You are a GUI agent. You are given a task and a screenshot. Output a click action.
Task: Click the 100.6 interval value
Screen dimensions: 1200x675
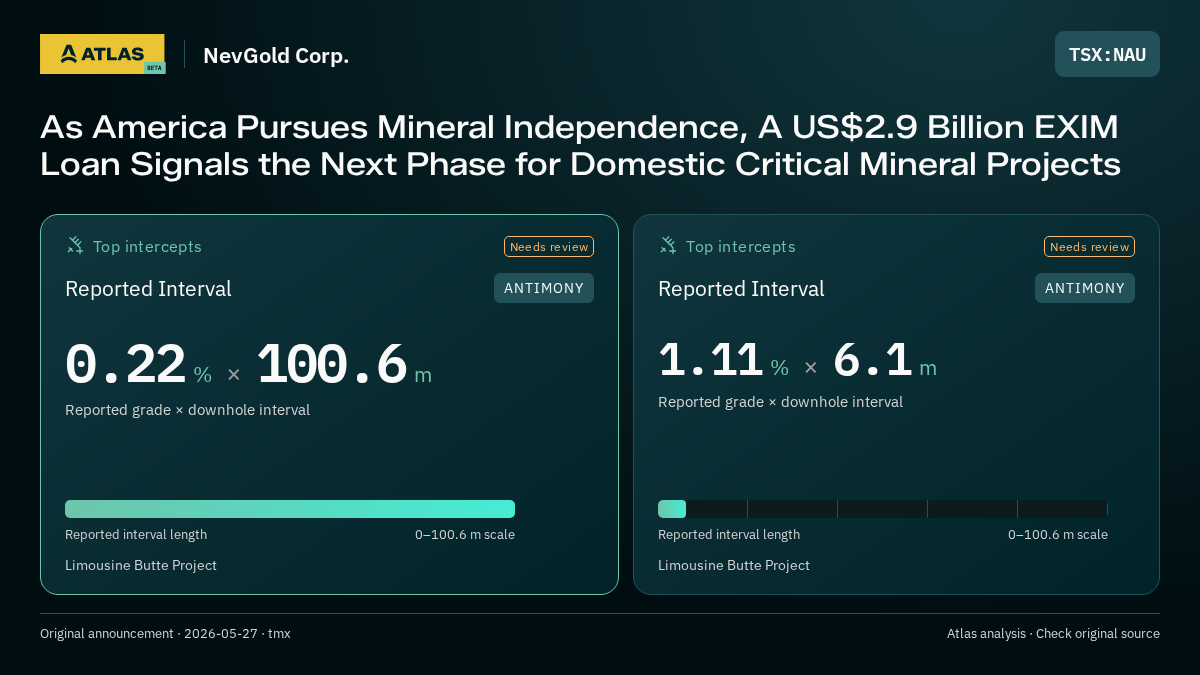coord(332,365)
